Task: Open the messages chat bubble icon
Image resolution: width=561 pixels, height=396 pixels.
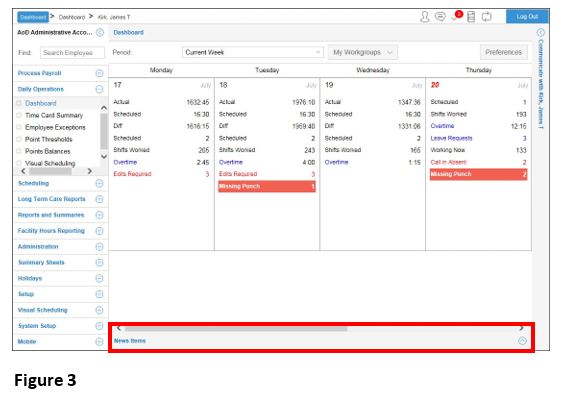Action: click(440, 16)
